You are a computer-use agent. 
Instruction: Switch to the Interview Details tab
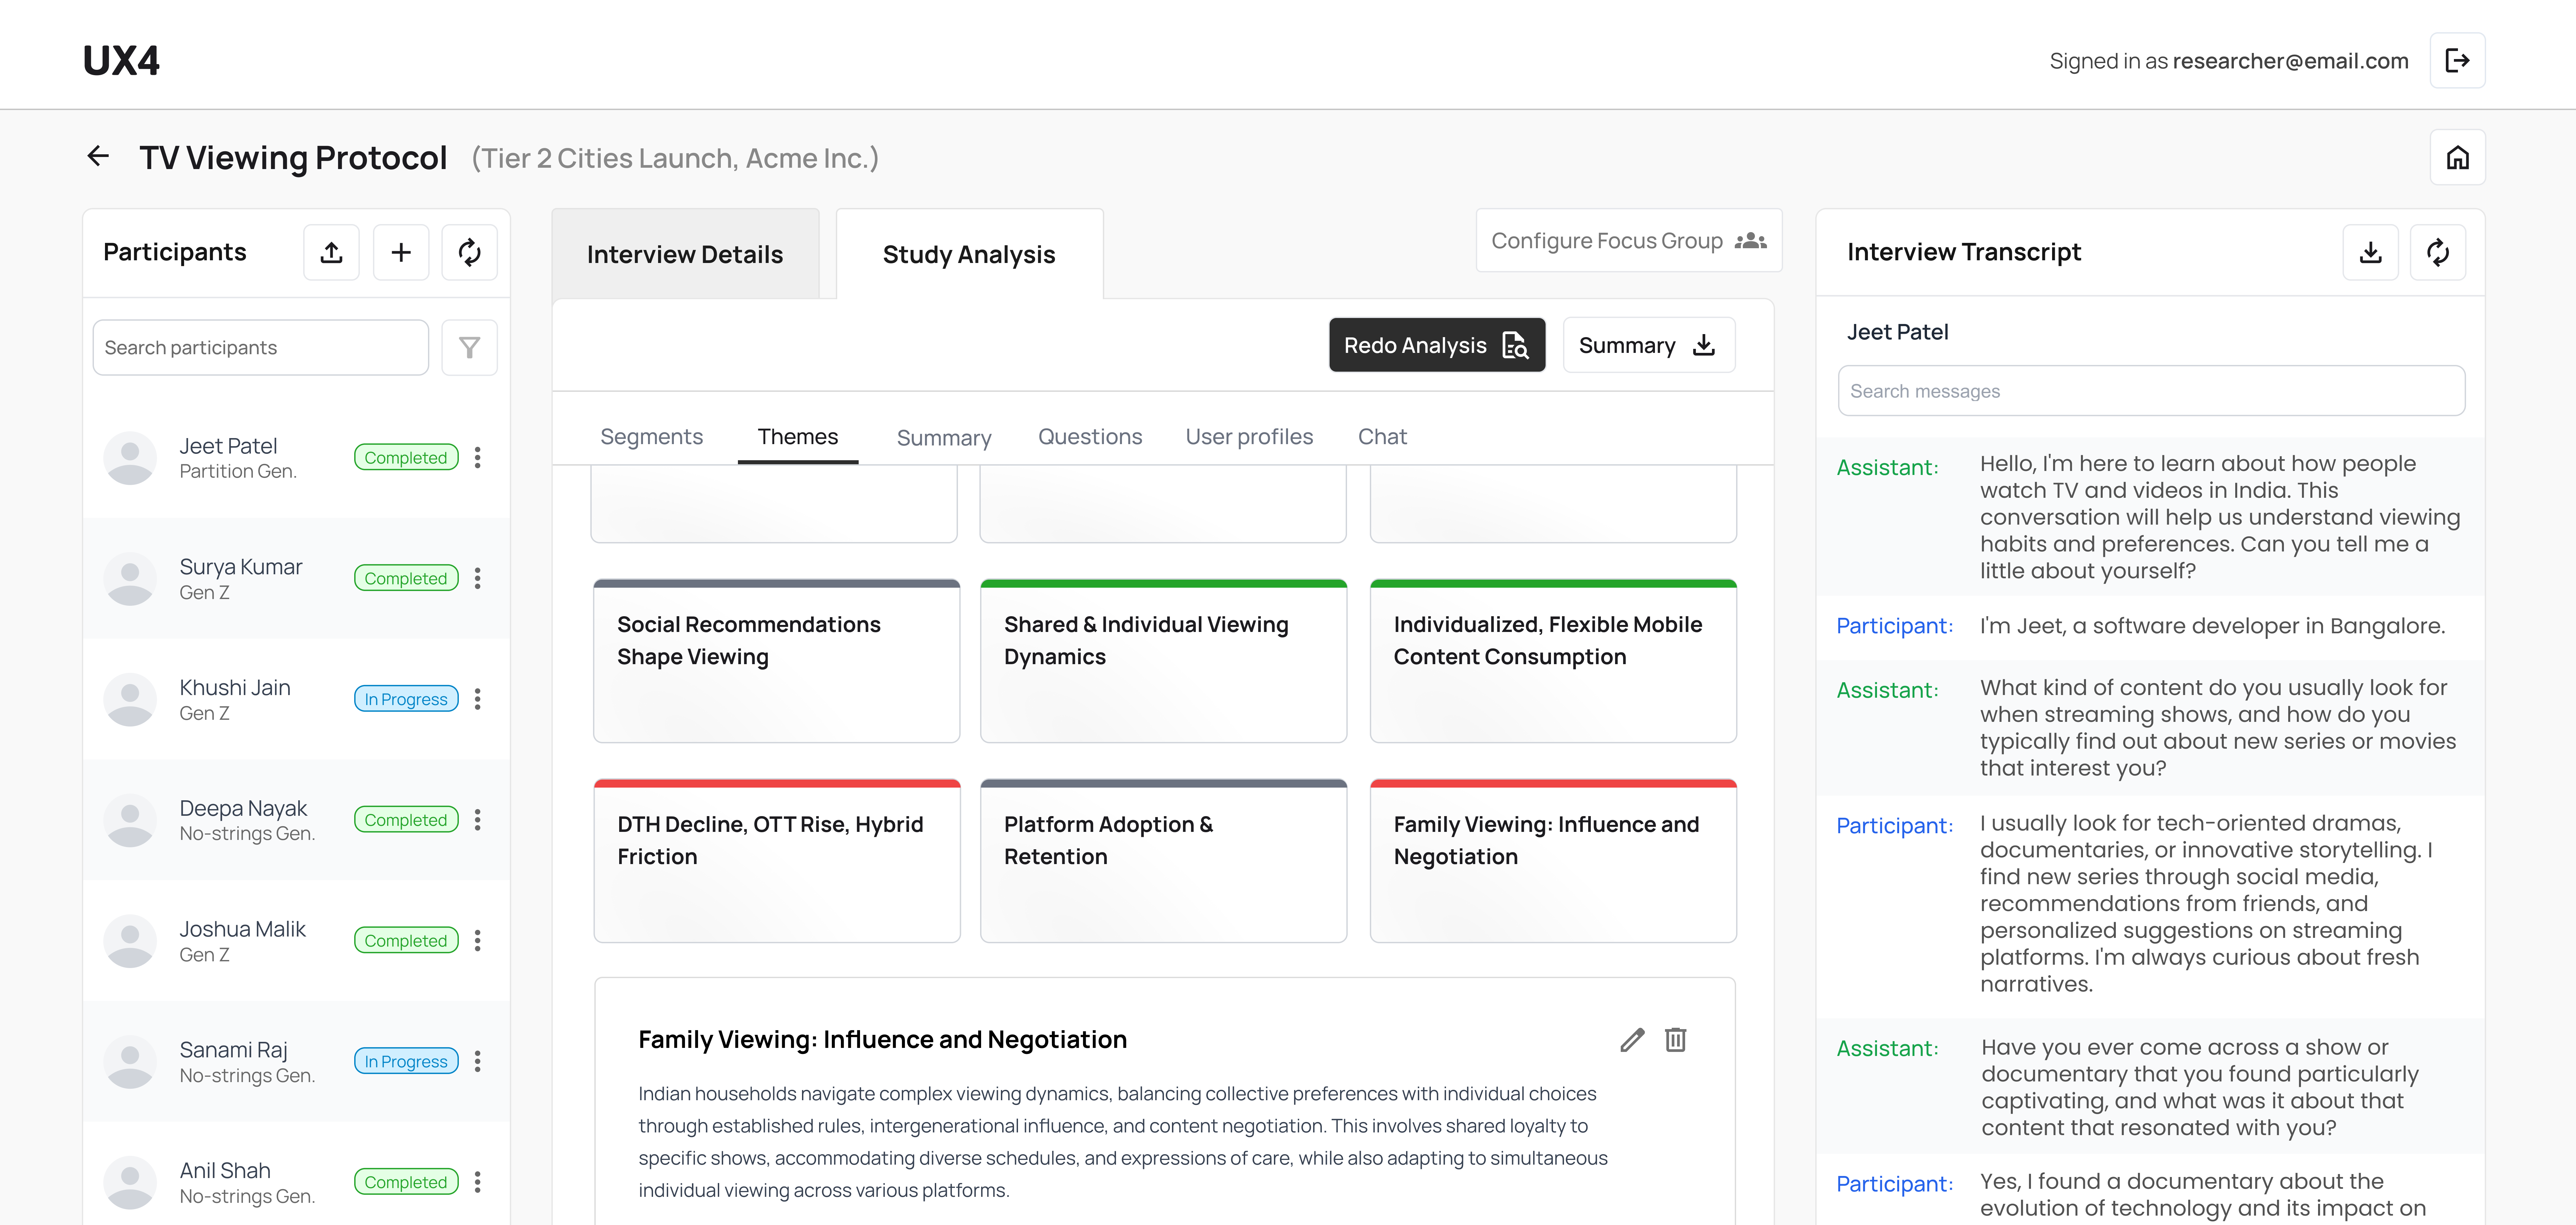[x=685, y=254]
